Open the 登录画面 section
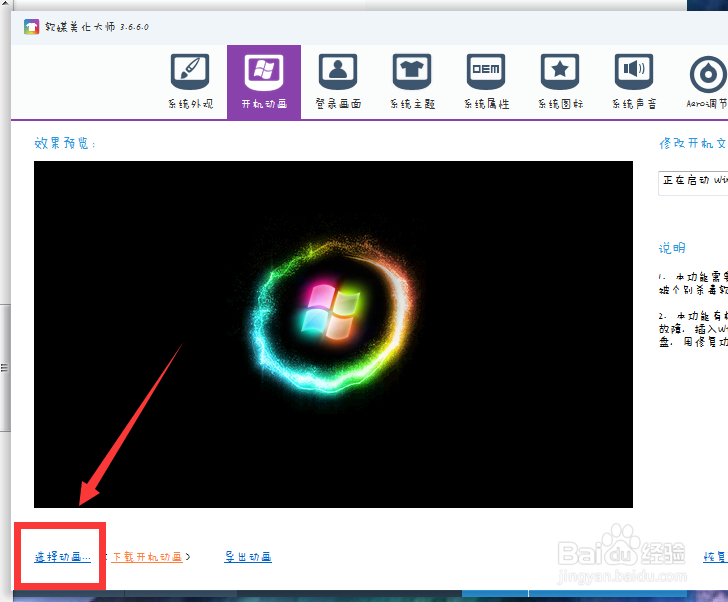This screenshot has width=728, height=602. (x=338, y=82)
